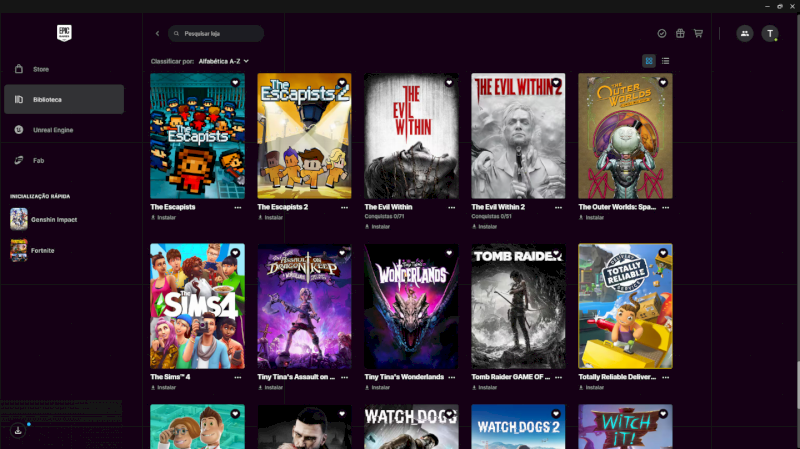Install Tiny Tina's Wonderlands
Viewport: 800px width, 449px height.
(378, 387)
